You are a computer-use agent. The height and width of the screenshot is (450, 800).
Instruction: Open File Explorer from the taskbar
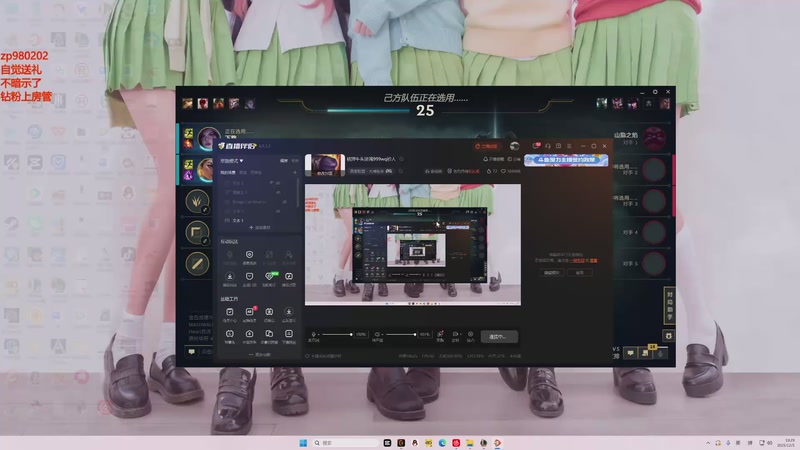pos(469,443)
